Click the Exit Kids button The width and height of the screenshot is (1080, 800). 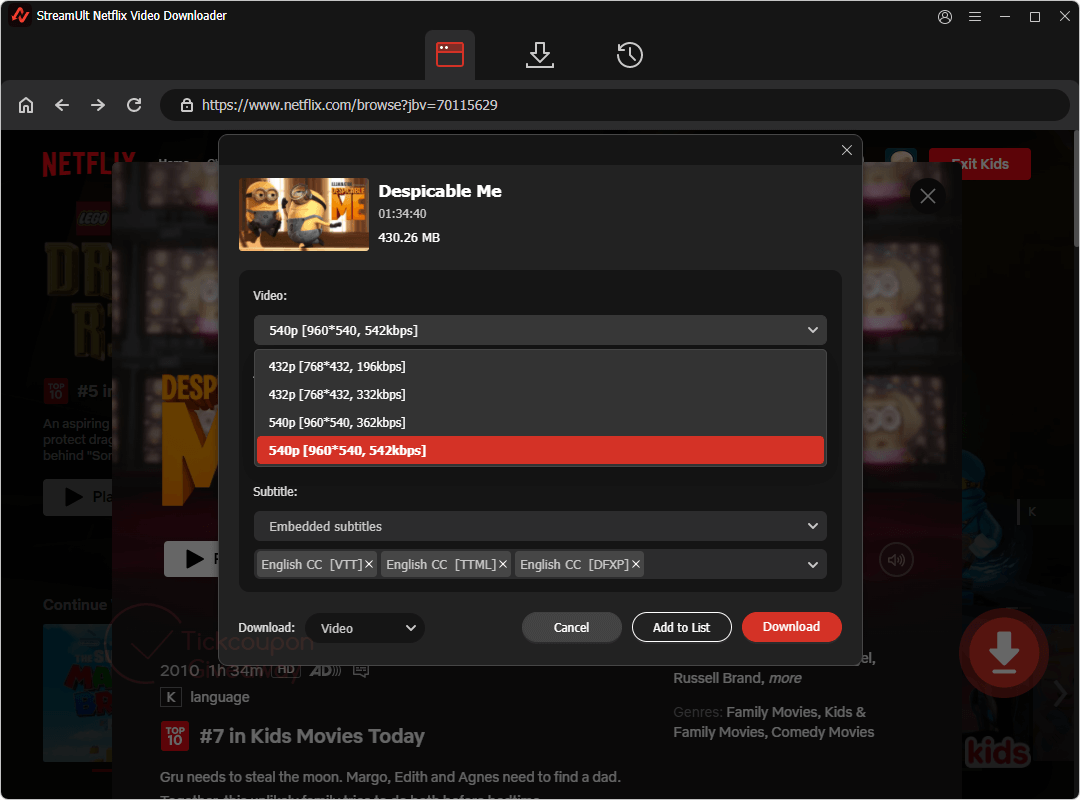point(979,164)
